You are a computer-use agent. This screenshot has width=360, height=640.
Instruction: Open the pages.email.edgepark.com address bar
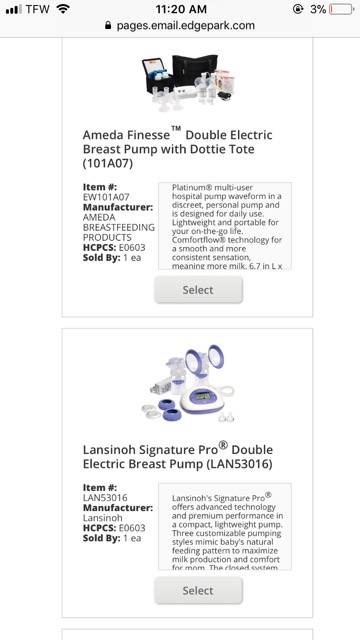(180, 25)
